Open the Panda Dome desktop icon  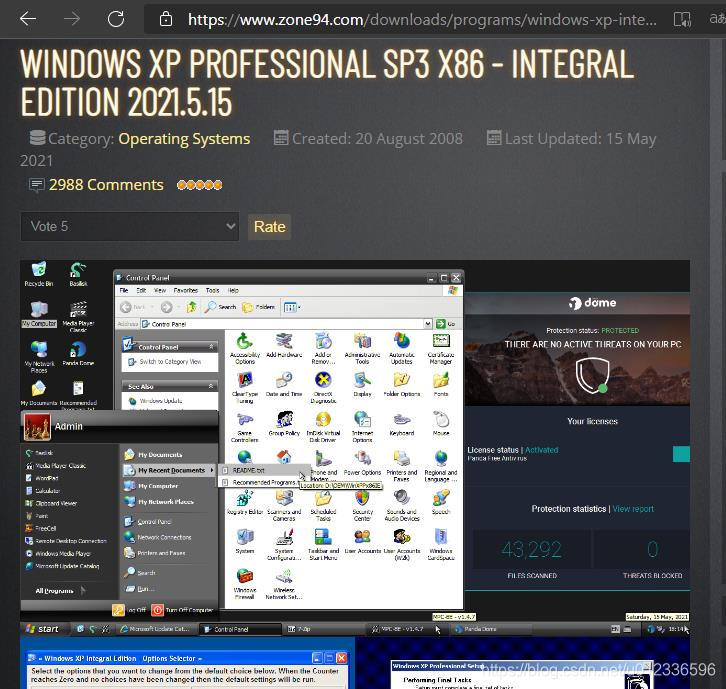click(78, 354)
